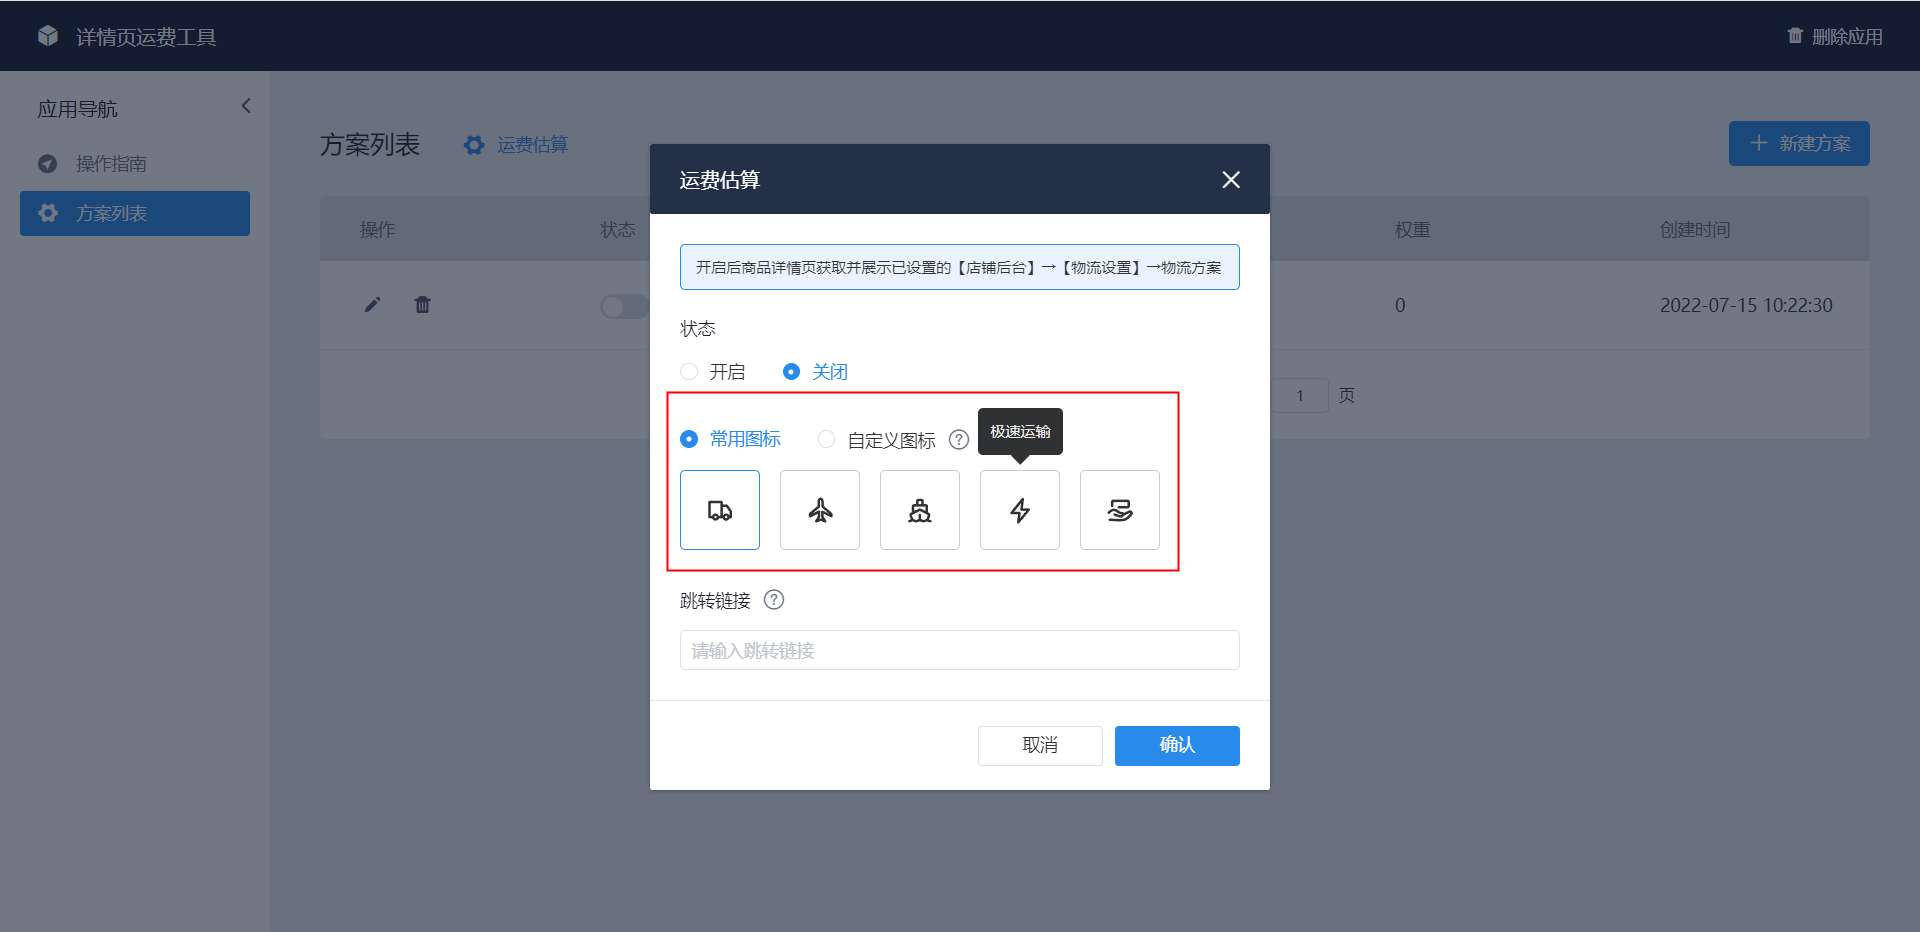This screenshot has height=932, width=1920.
Task: Click the cube app logo in the header
Action: click(x=48, y=36)
